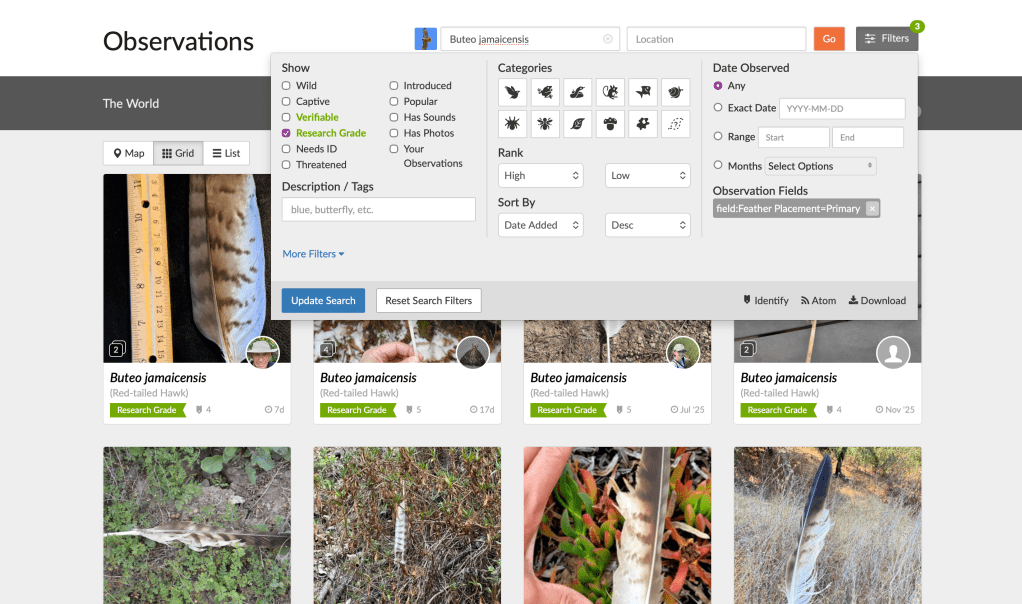The height and width of the screenshot is (604, 1022).
Task: Remove the Feather Placement field filter
Action: (x=872, y=209)
